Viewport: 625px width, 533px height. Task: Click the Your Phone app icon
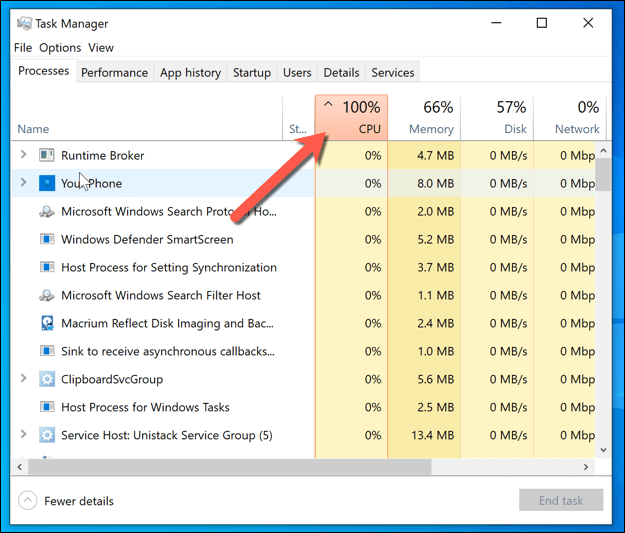[47, 183]
